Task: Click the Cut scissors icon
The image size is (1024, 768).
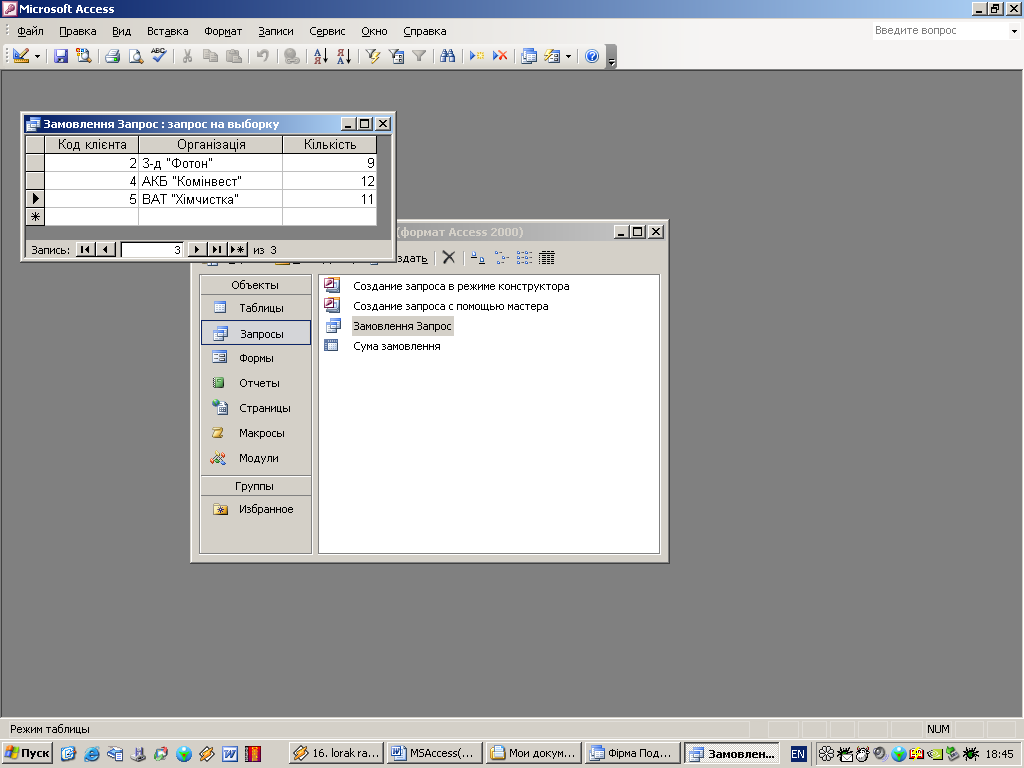Action: coord(187,56)
